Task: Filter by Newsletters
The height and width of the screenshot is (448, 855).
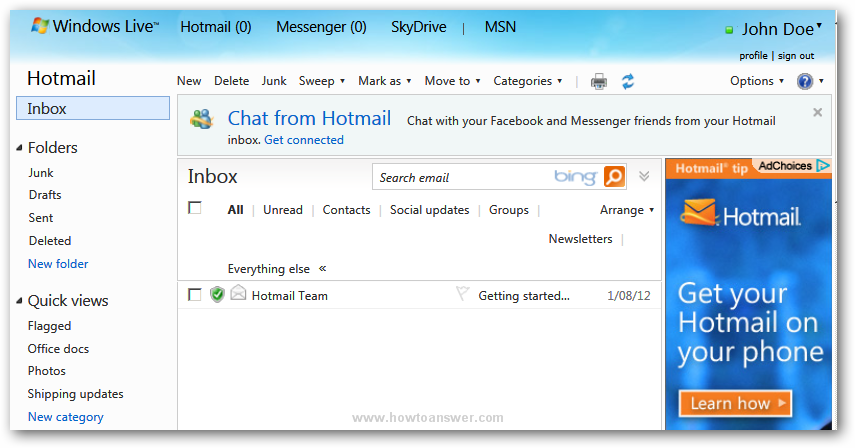Action: (x=580, y=239)
